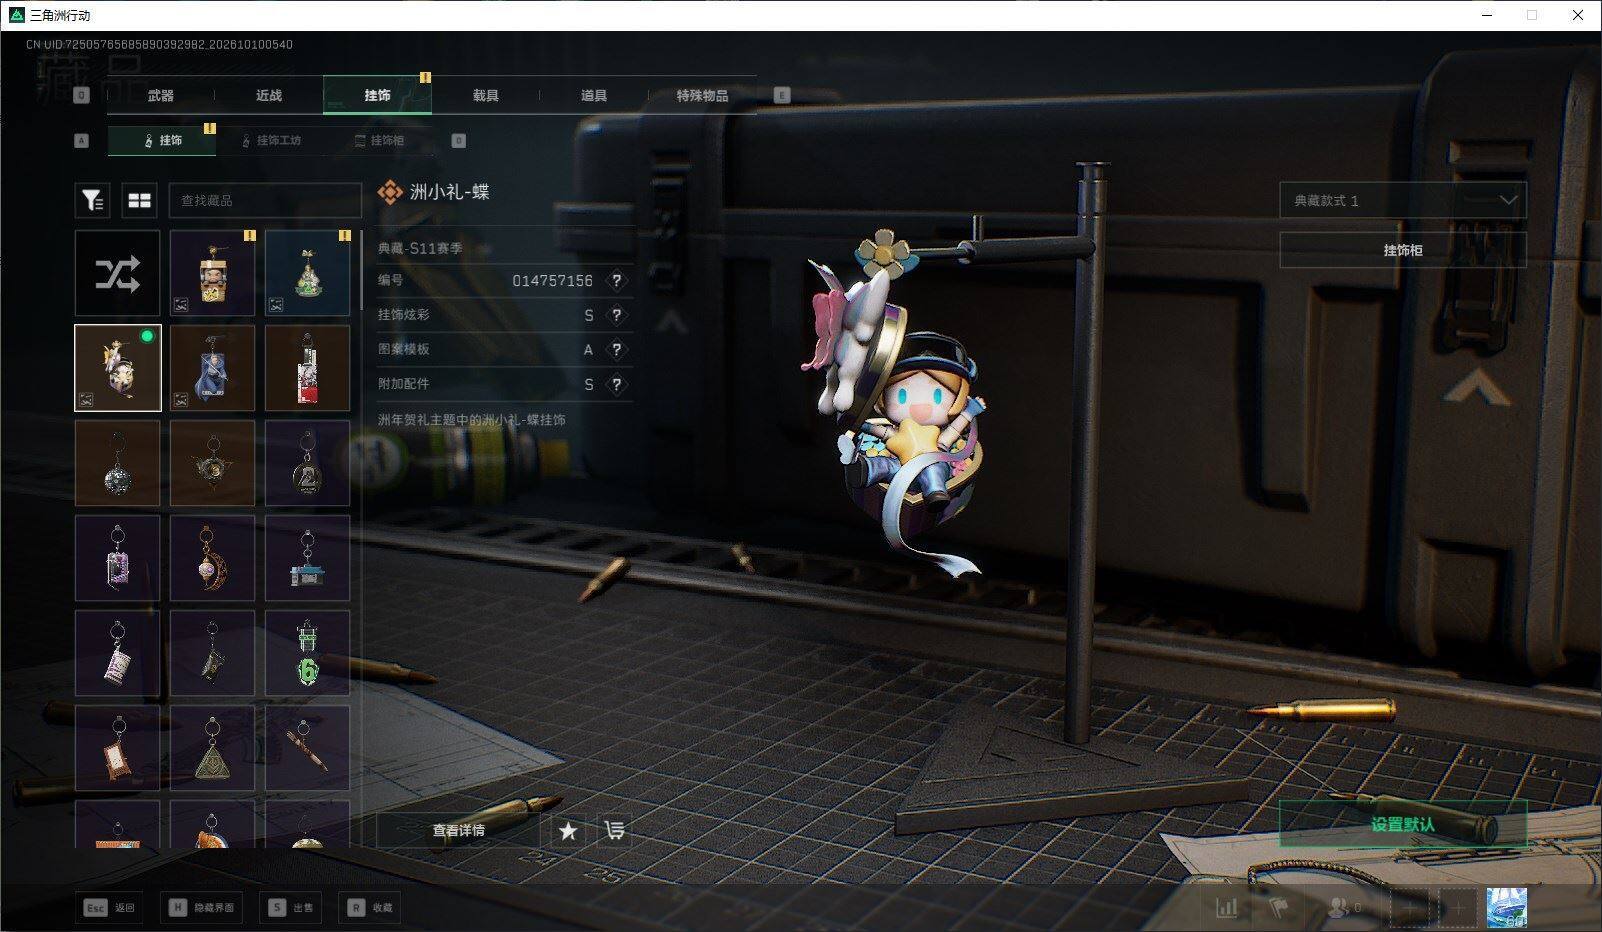The image size is (1602, 932).
Task: Open the 挂饰工坊 sub-tab
Action: 270,140
